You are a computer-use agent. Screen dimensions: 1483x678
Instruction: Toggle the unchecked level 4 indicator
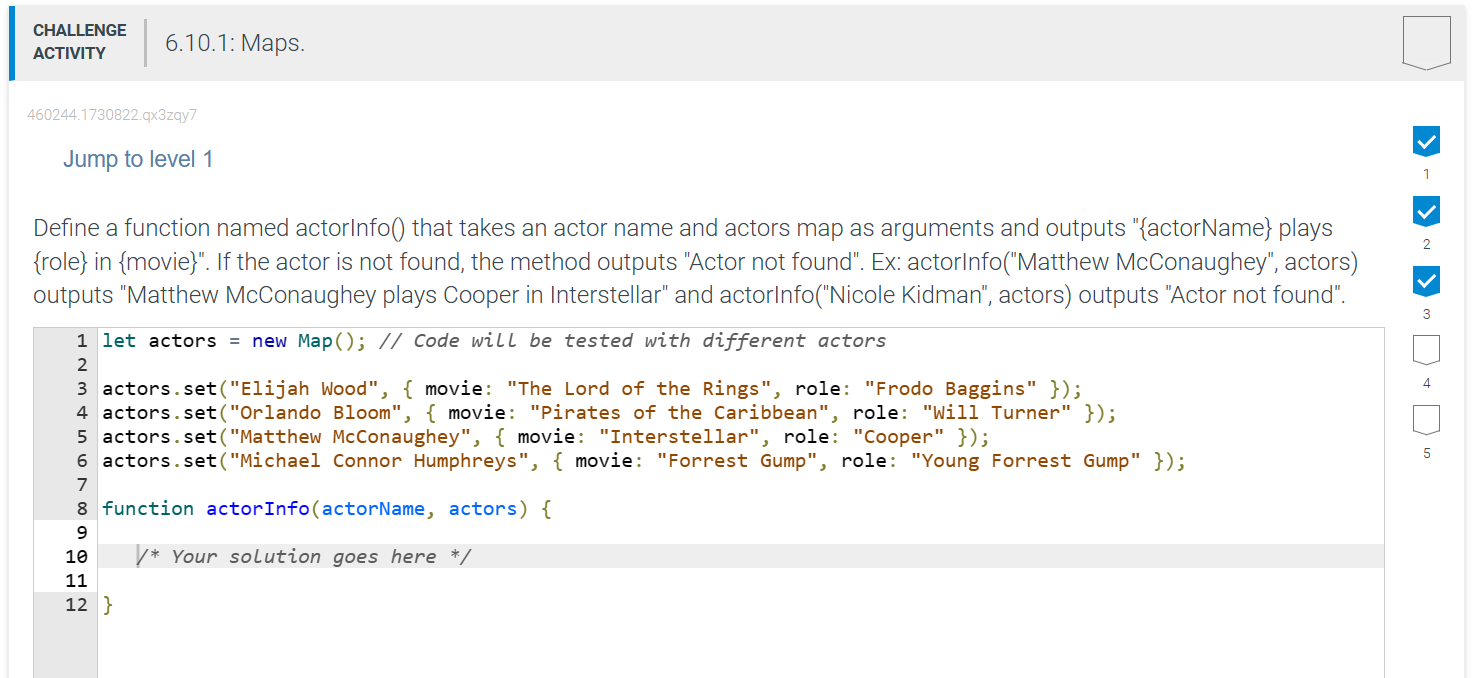pyautogui.click(x=1425, y=348)
